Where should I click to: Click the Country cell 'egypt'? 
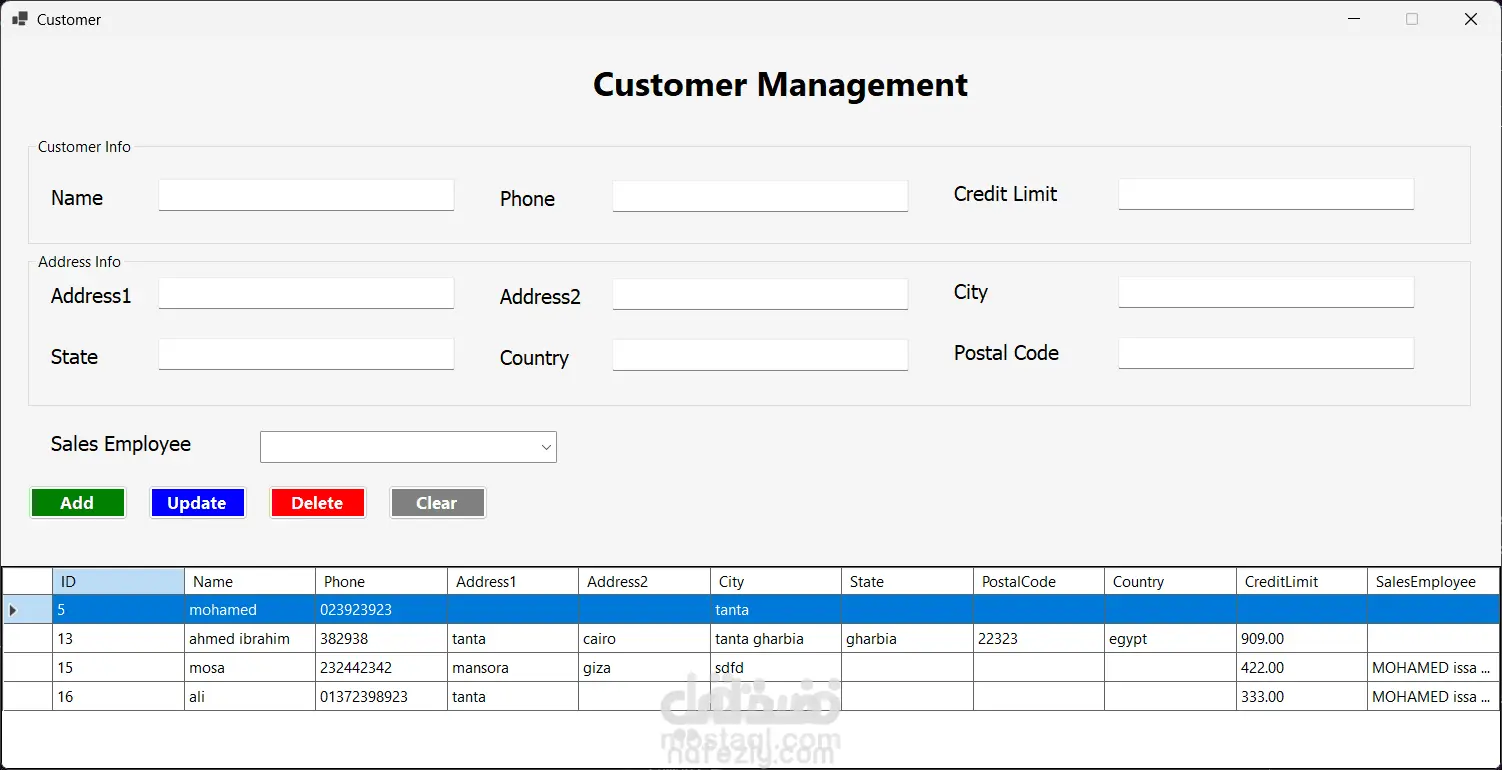click(1170, 639)
